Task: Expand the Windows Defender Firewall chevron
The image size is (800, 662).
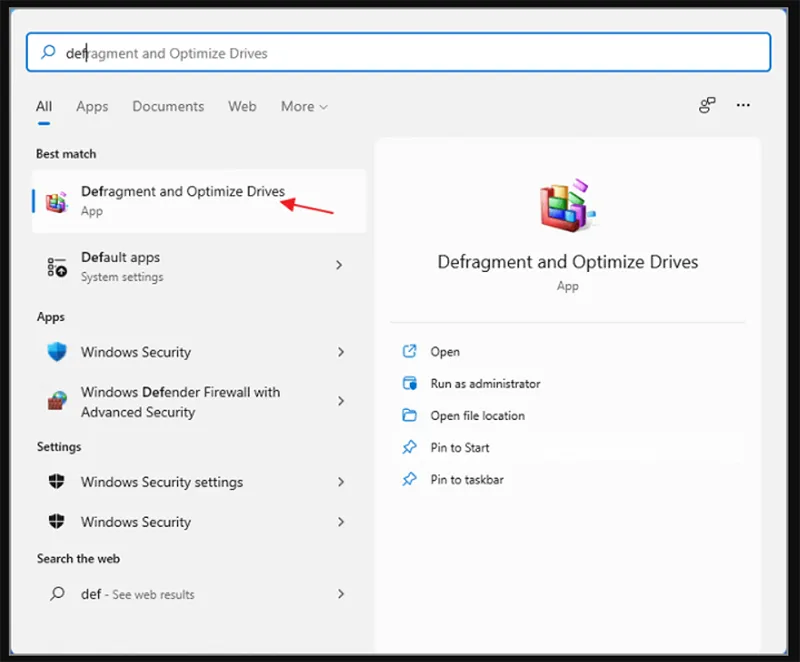Action: coord(340,401)
